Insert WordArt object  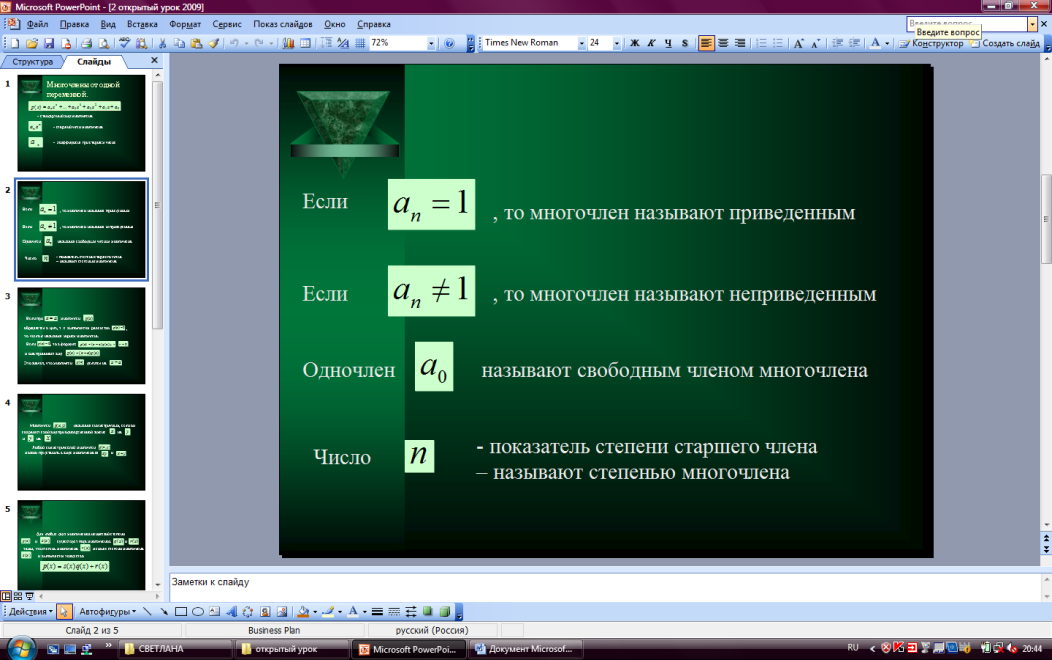point(231,612)
